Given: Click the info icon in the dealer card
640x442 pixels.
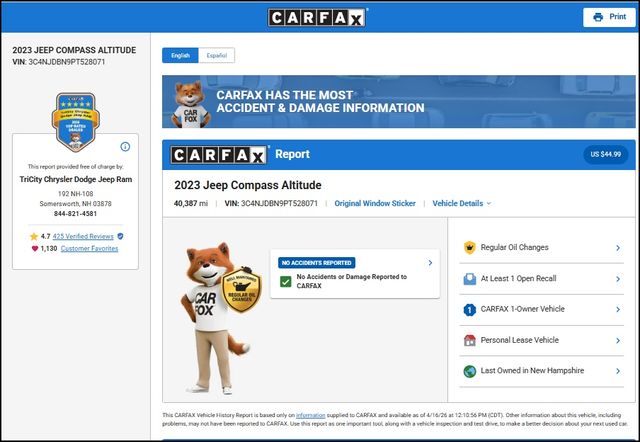Looking at the screenshot, I should tap(125, 146).
